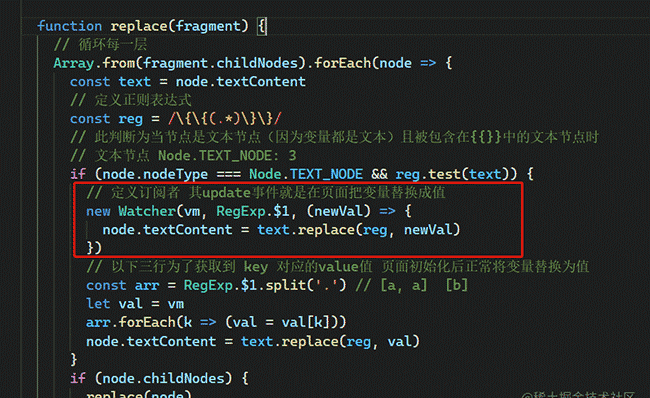The height and width of the screenshot is (398, 650).
Task: Click the '// 循环每一层' comment line
Action: (100, 44)
